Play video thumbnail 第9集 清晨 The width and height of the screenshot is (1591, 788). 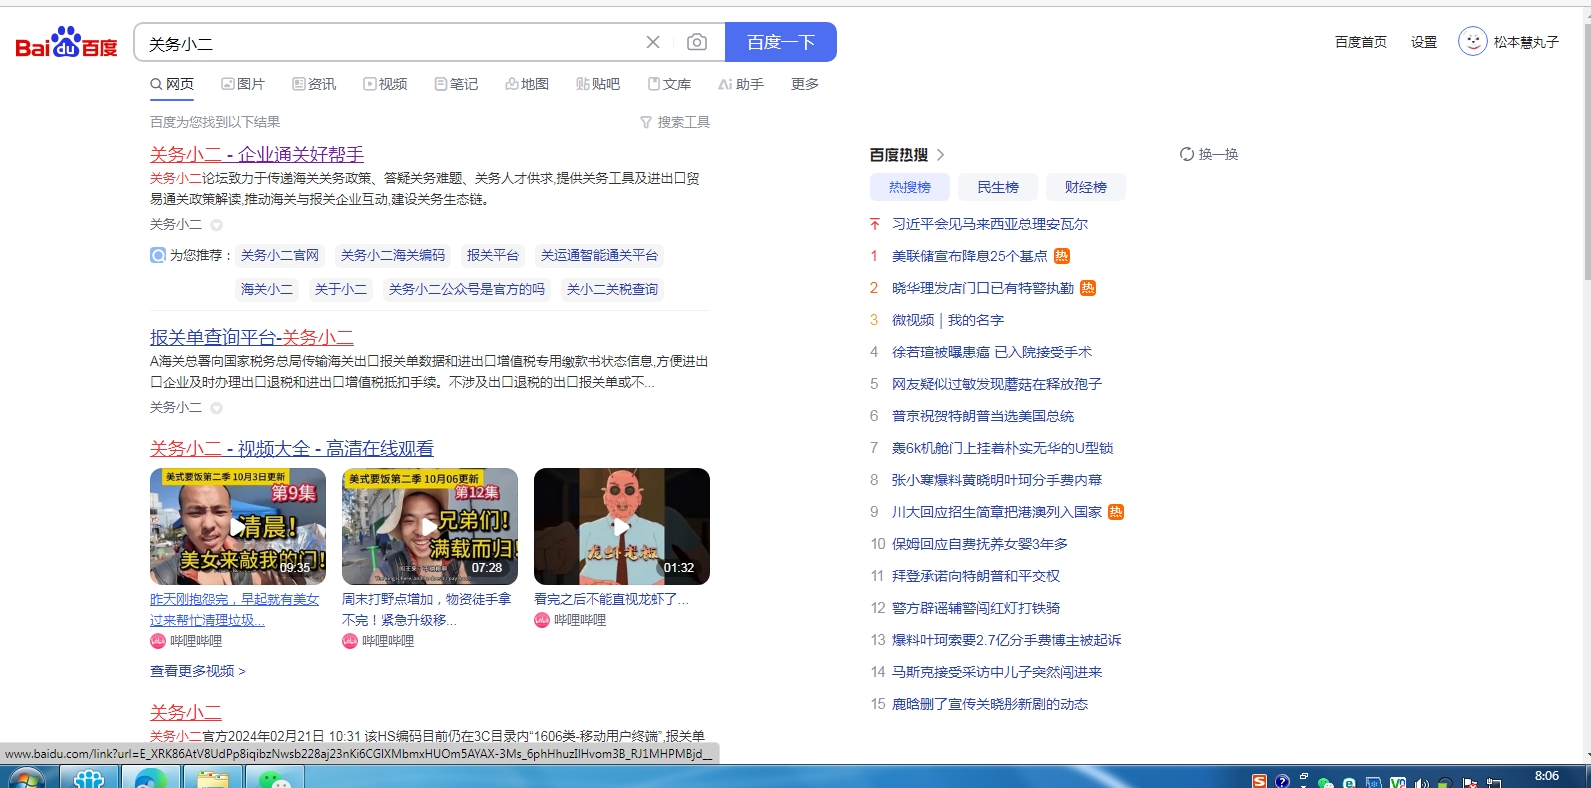(x=238, y=526)
